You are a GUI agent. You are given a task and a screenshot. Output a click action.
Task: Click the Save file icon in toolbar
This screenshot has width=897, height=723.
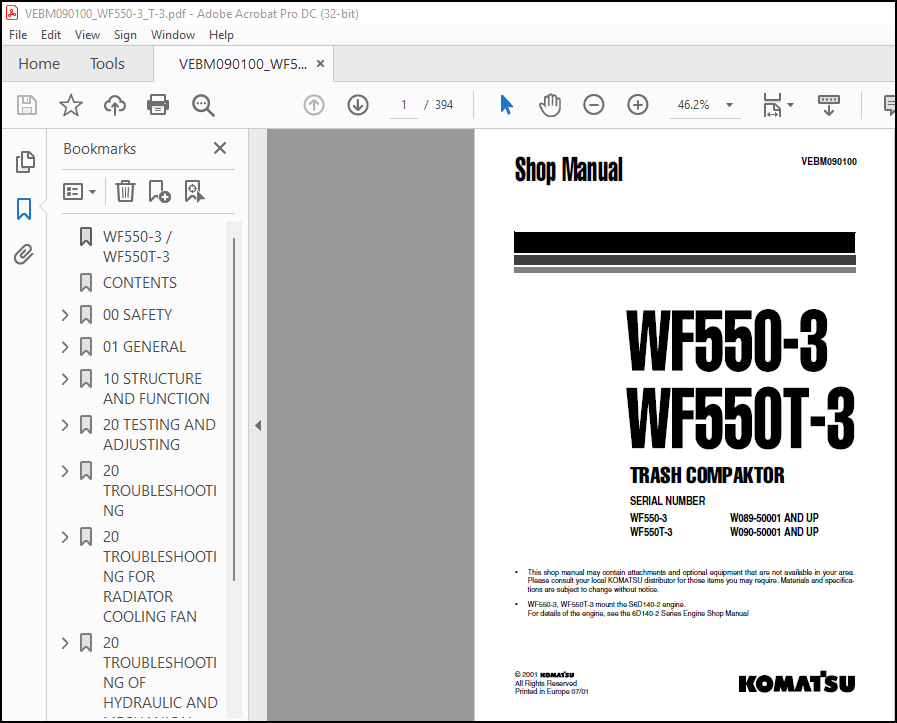[26, 105]
